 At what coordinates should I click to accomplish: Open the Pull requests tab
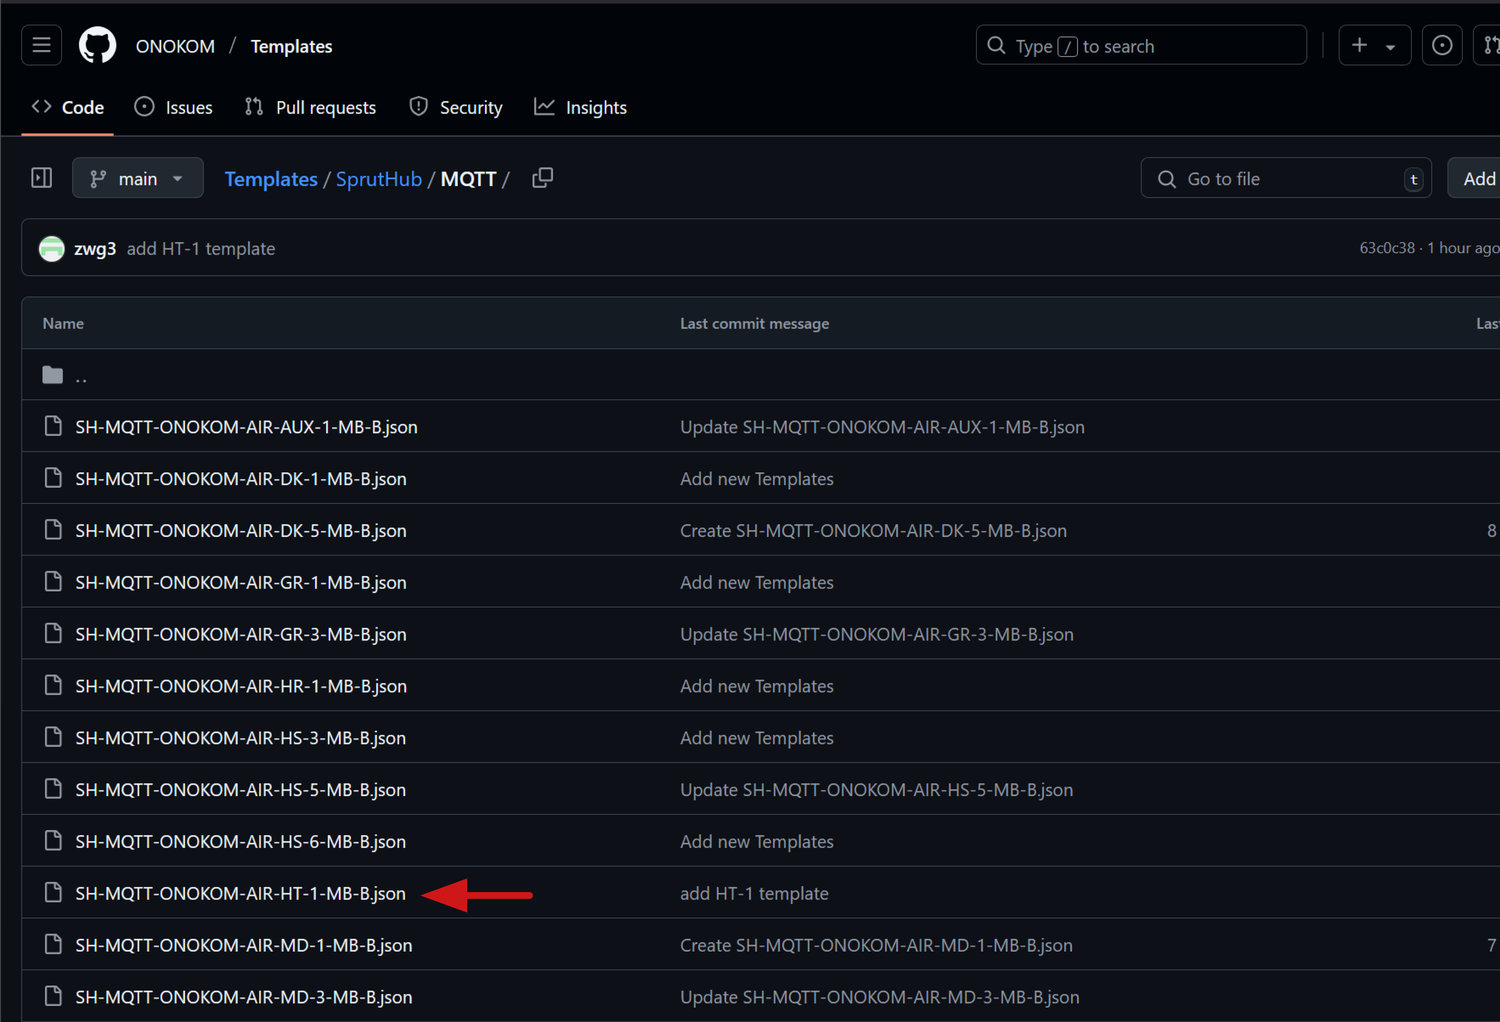point(311,107)
